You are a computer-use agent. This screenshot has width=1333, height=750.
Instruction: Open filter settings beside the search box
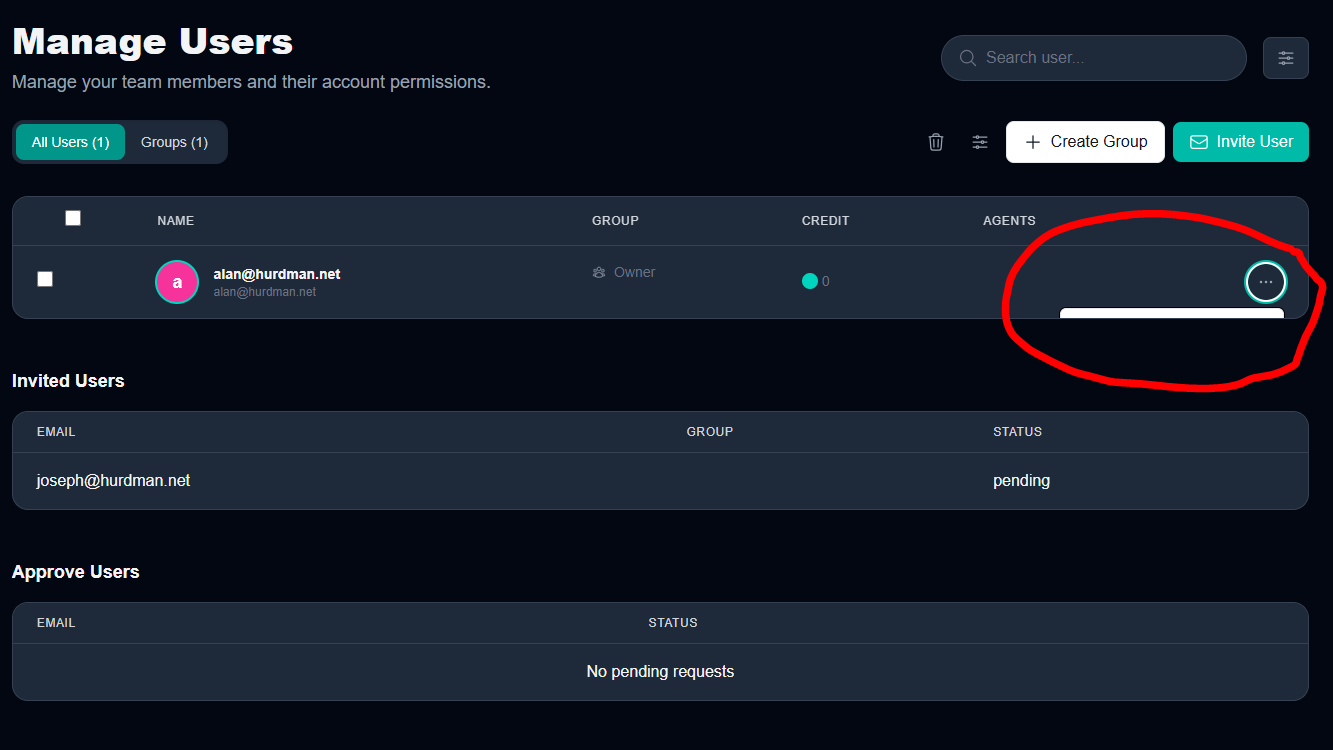tap(1286, 58)
